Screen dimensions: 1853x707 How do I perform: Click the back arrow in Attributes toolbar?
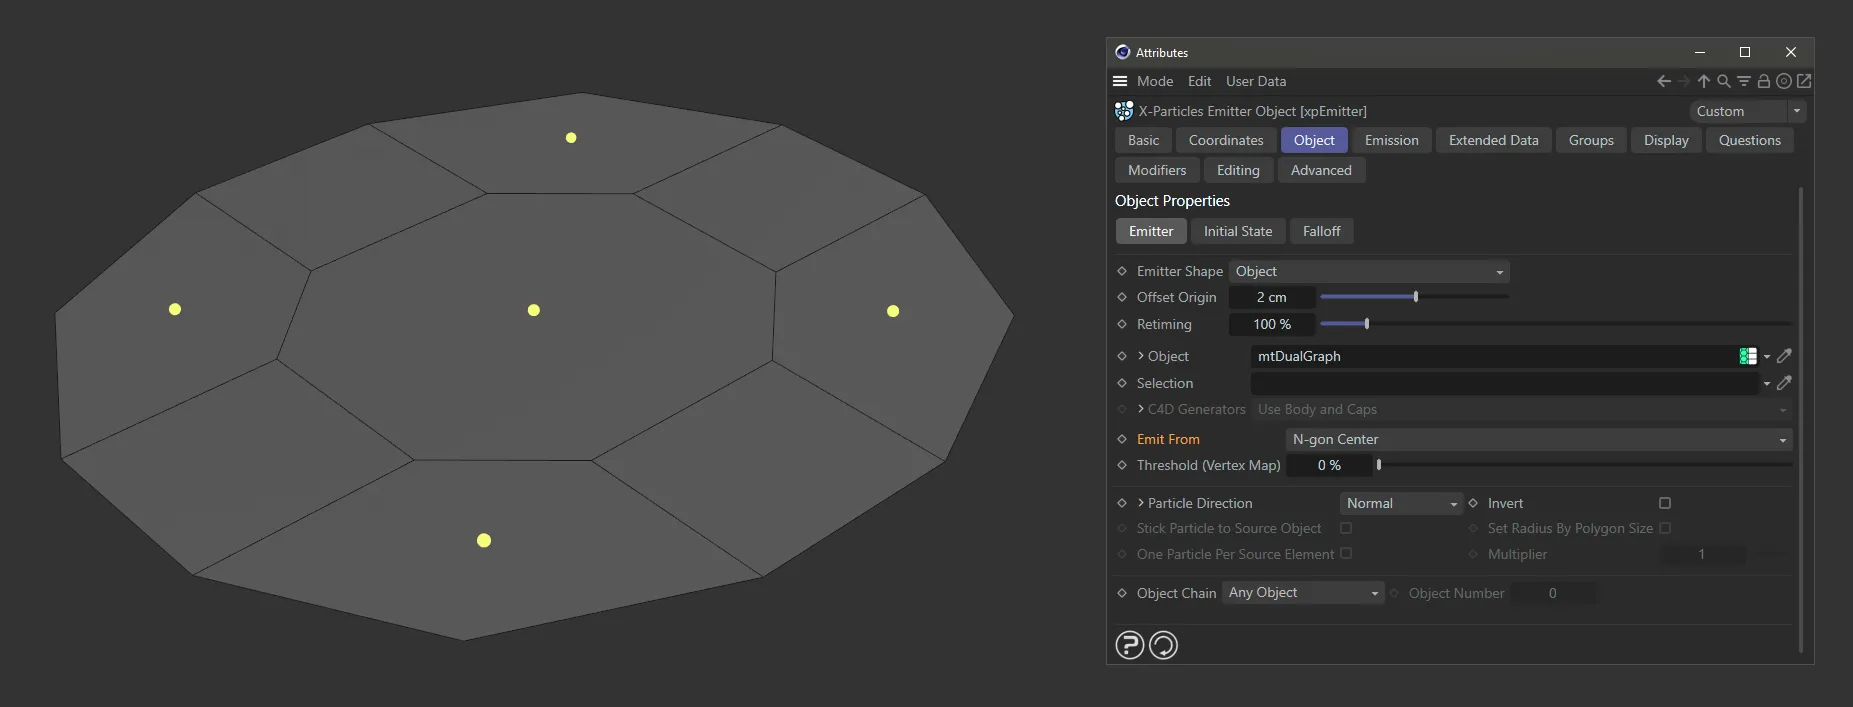click(x=1664, y=81)
